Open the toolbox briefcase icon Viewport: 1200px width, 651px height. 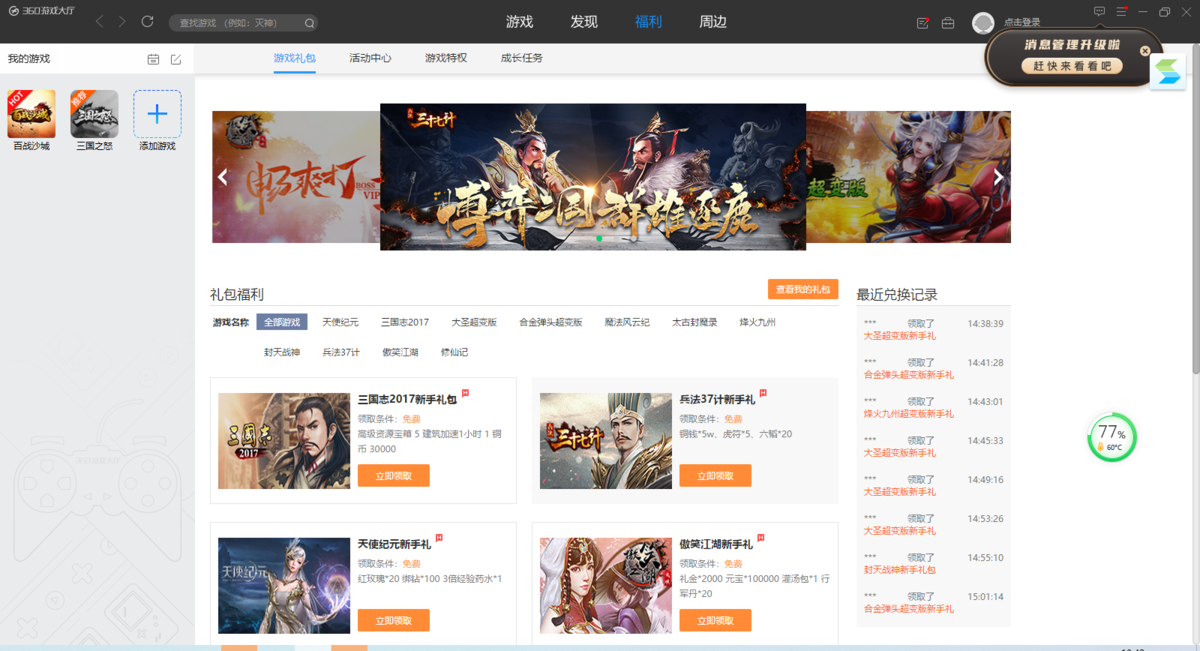(948, 23)
